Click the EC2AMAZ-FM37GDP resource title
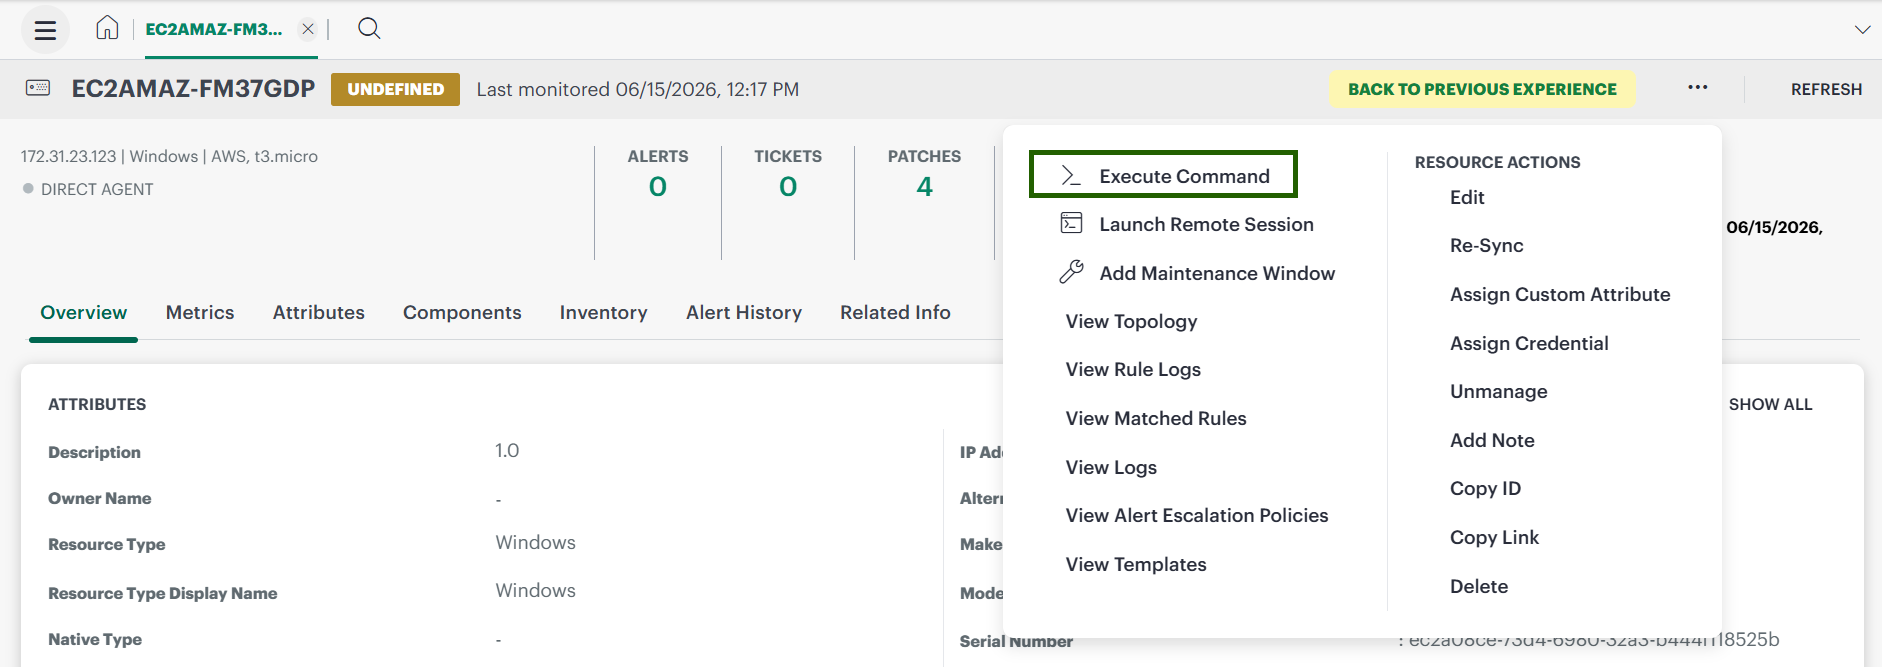Screen dimensions: 1882x667 pyautogui.click(x=193, y=88)
